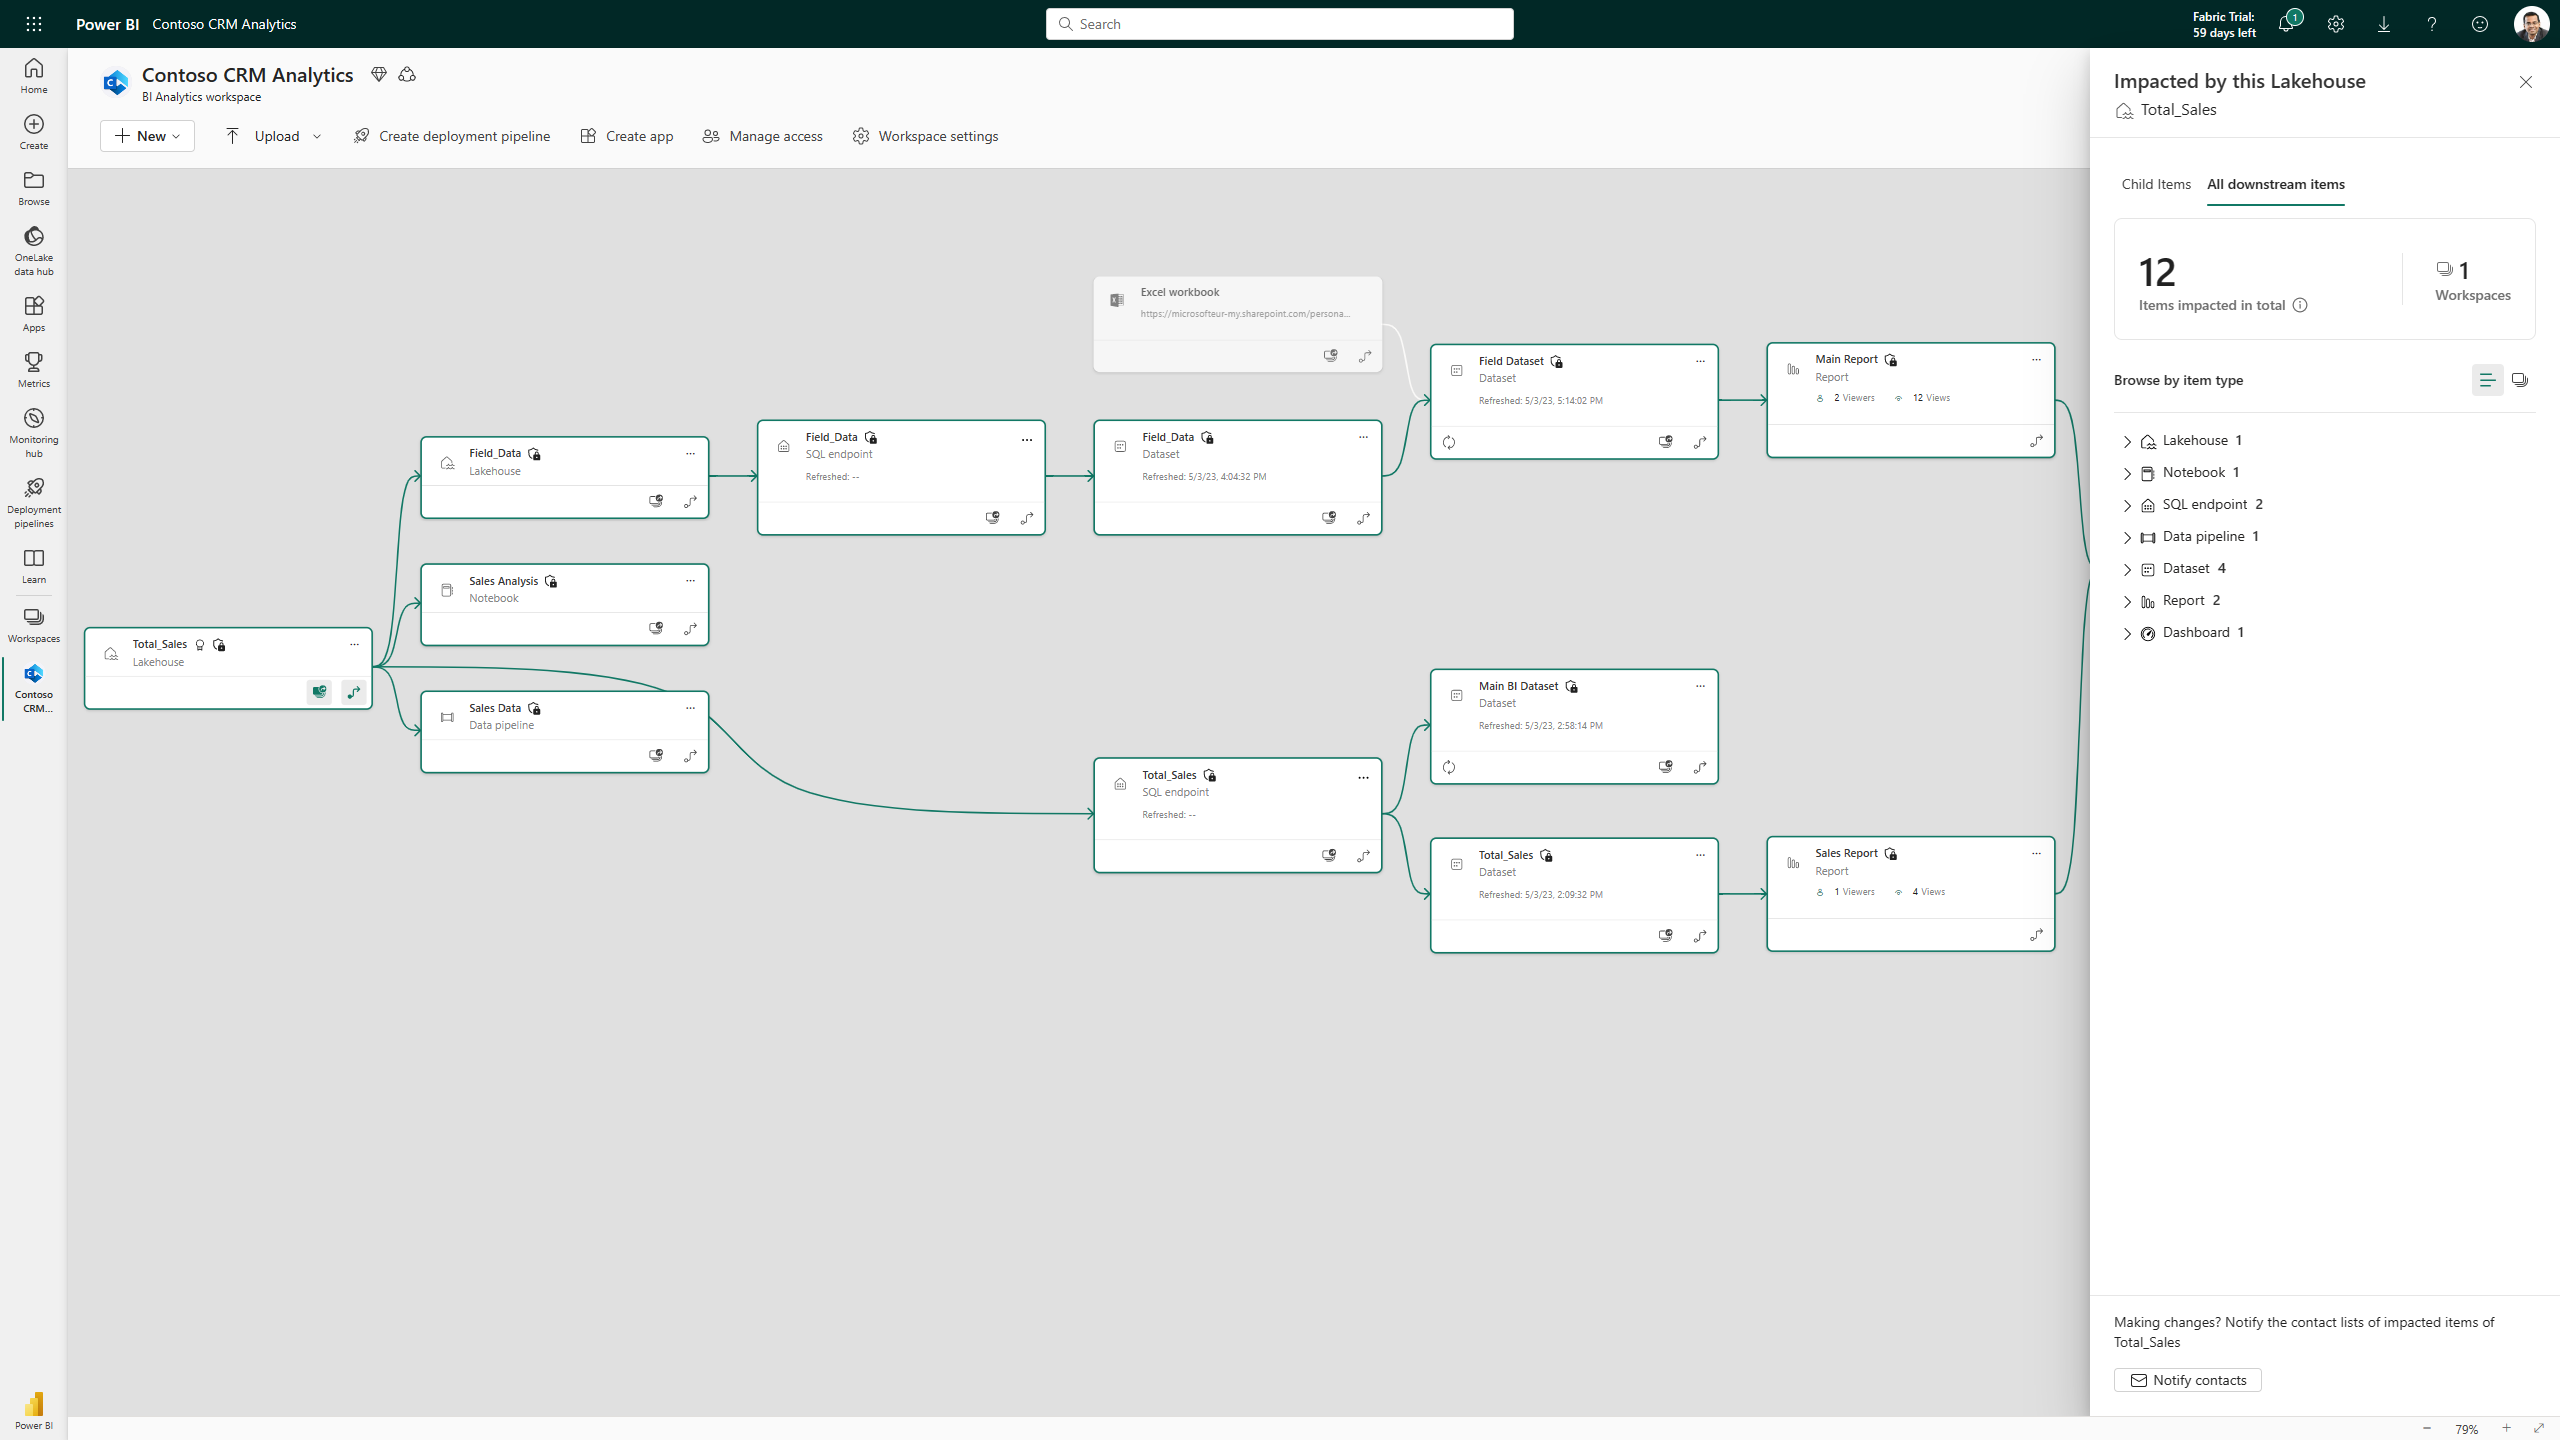This screenshot has height=1440, width=2560.
Task: Close the Impacted by this Lakehouse panel
Action: click(2526, 82)
